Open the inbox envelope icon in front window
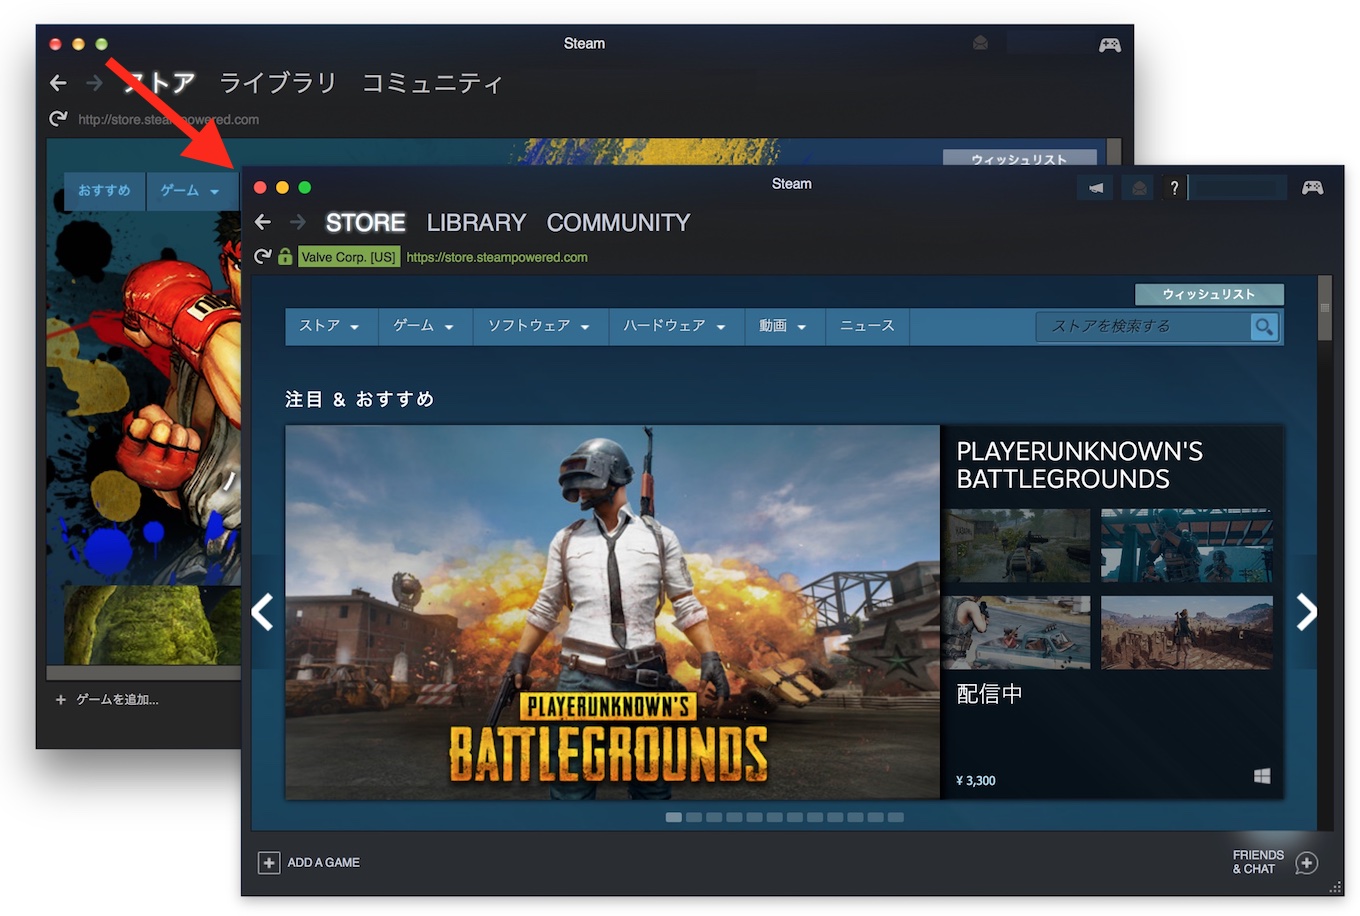1360x916 pixels. coord(1138,188)
